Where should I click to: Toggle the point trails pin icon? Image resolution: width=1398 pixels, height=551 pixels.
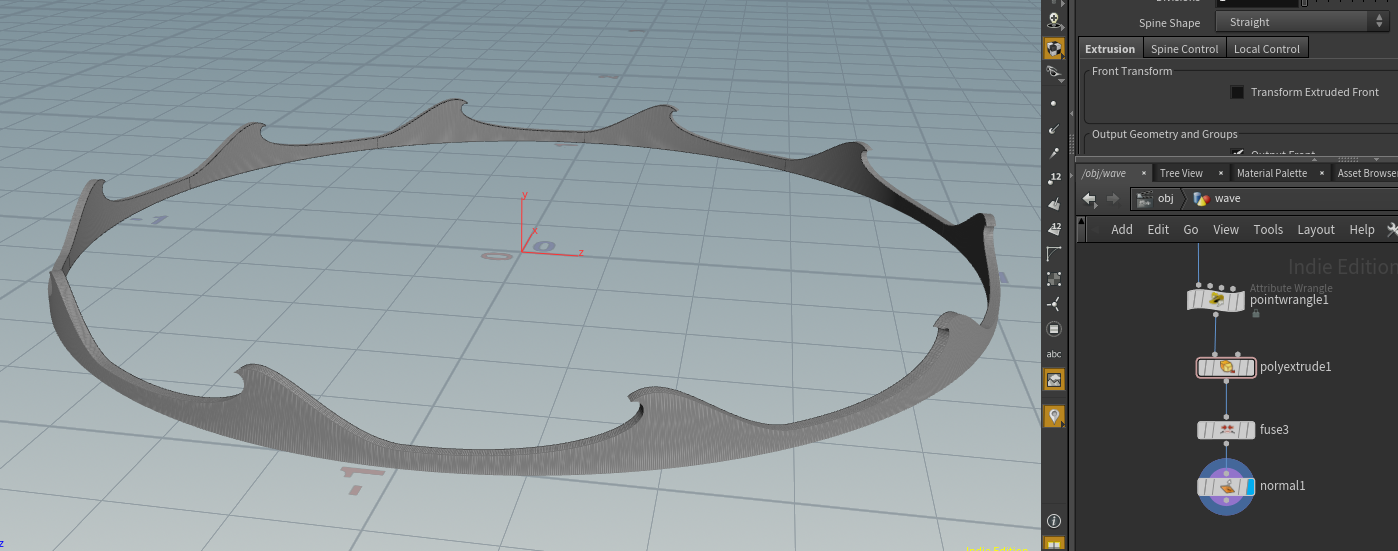[x=1054, y=153]
